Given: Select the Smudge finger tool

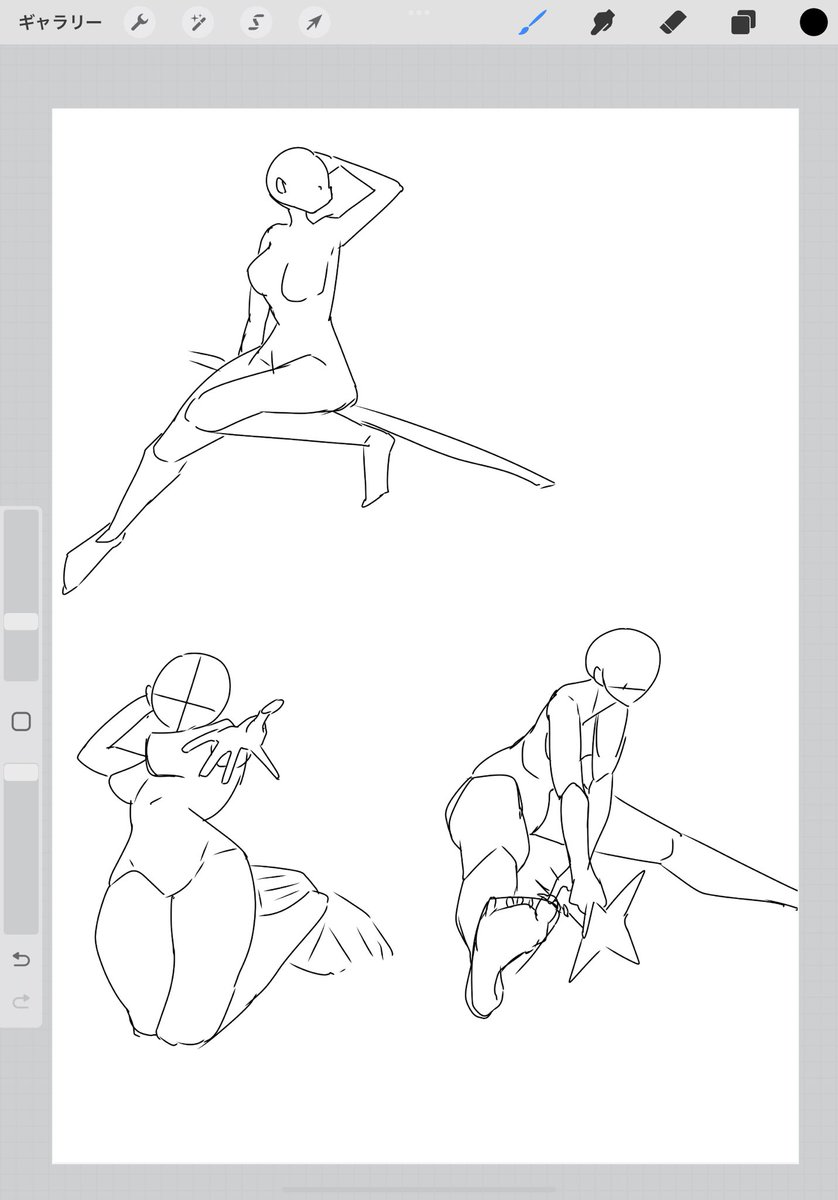Looking at the screenshot, I should [602, 22].
